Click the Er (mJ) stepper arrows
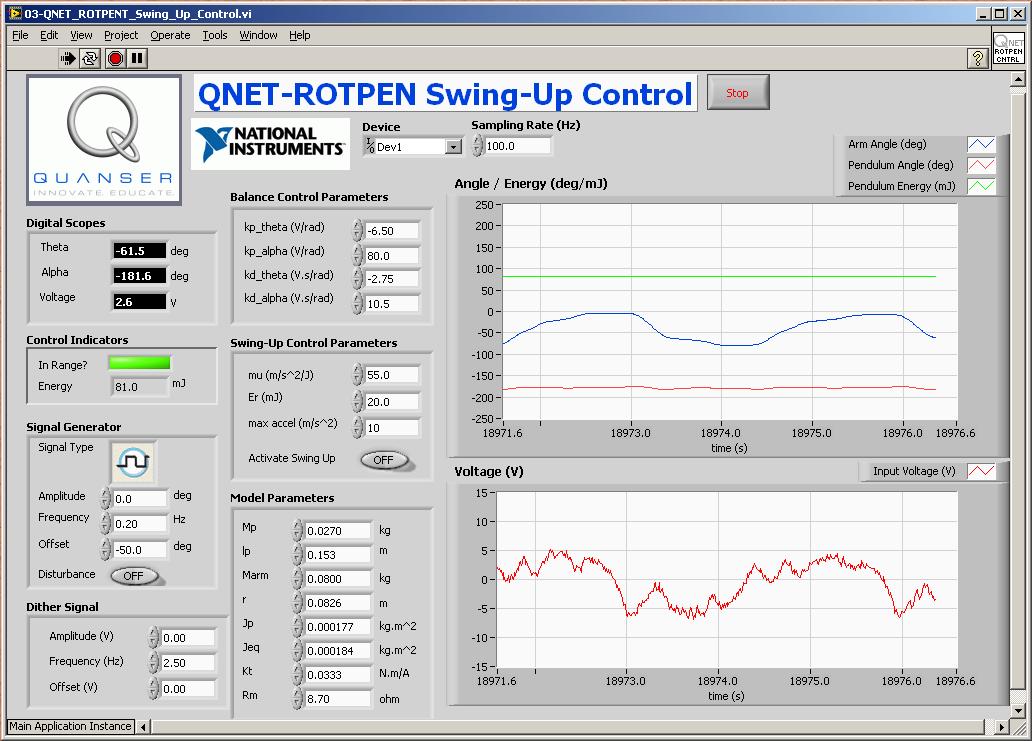This screenshot has height=741, width=1032. coord(357,401)
